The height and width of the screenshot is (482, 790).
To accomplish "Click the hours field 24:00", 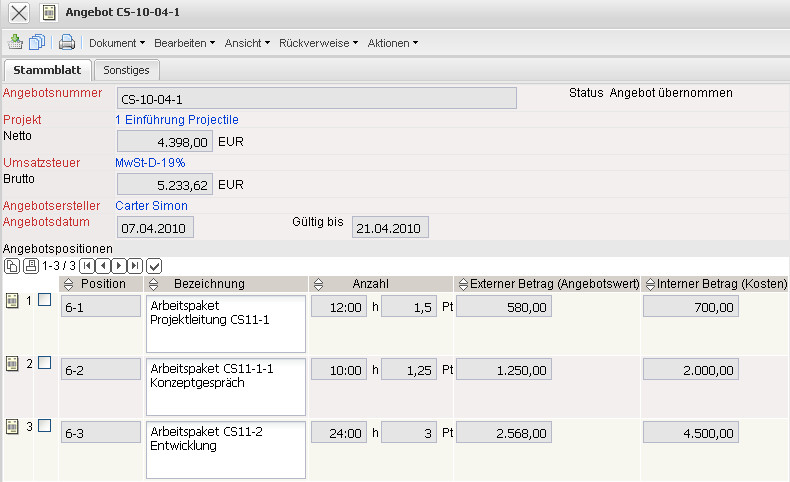I will [x=339, y=432].
